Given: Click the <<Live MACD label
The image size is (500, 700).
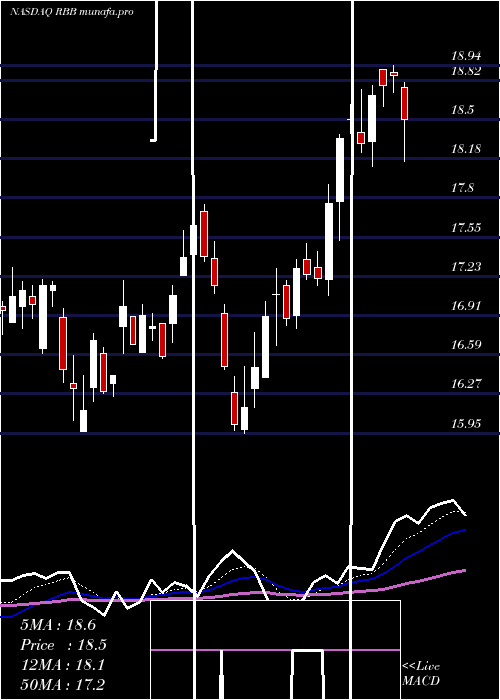Looking at the screenshot, I should [421, 673].
